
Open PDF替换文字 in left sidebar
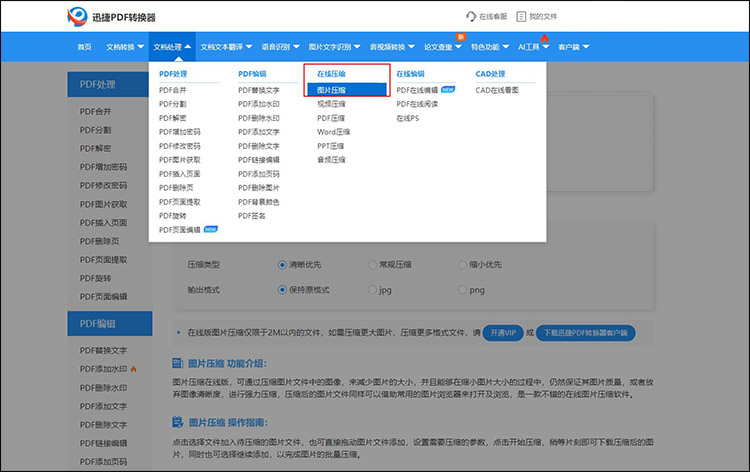coord(103,351)
